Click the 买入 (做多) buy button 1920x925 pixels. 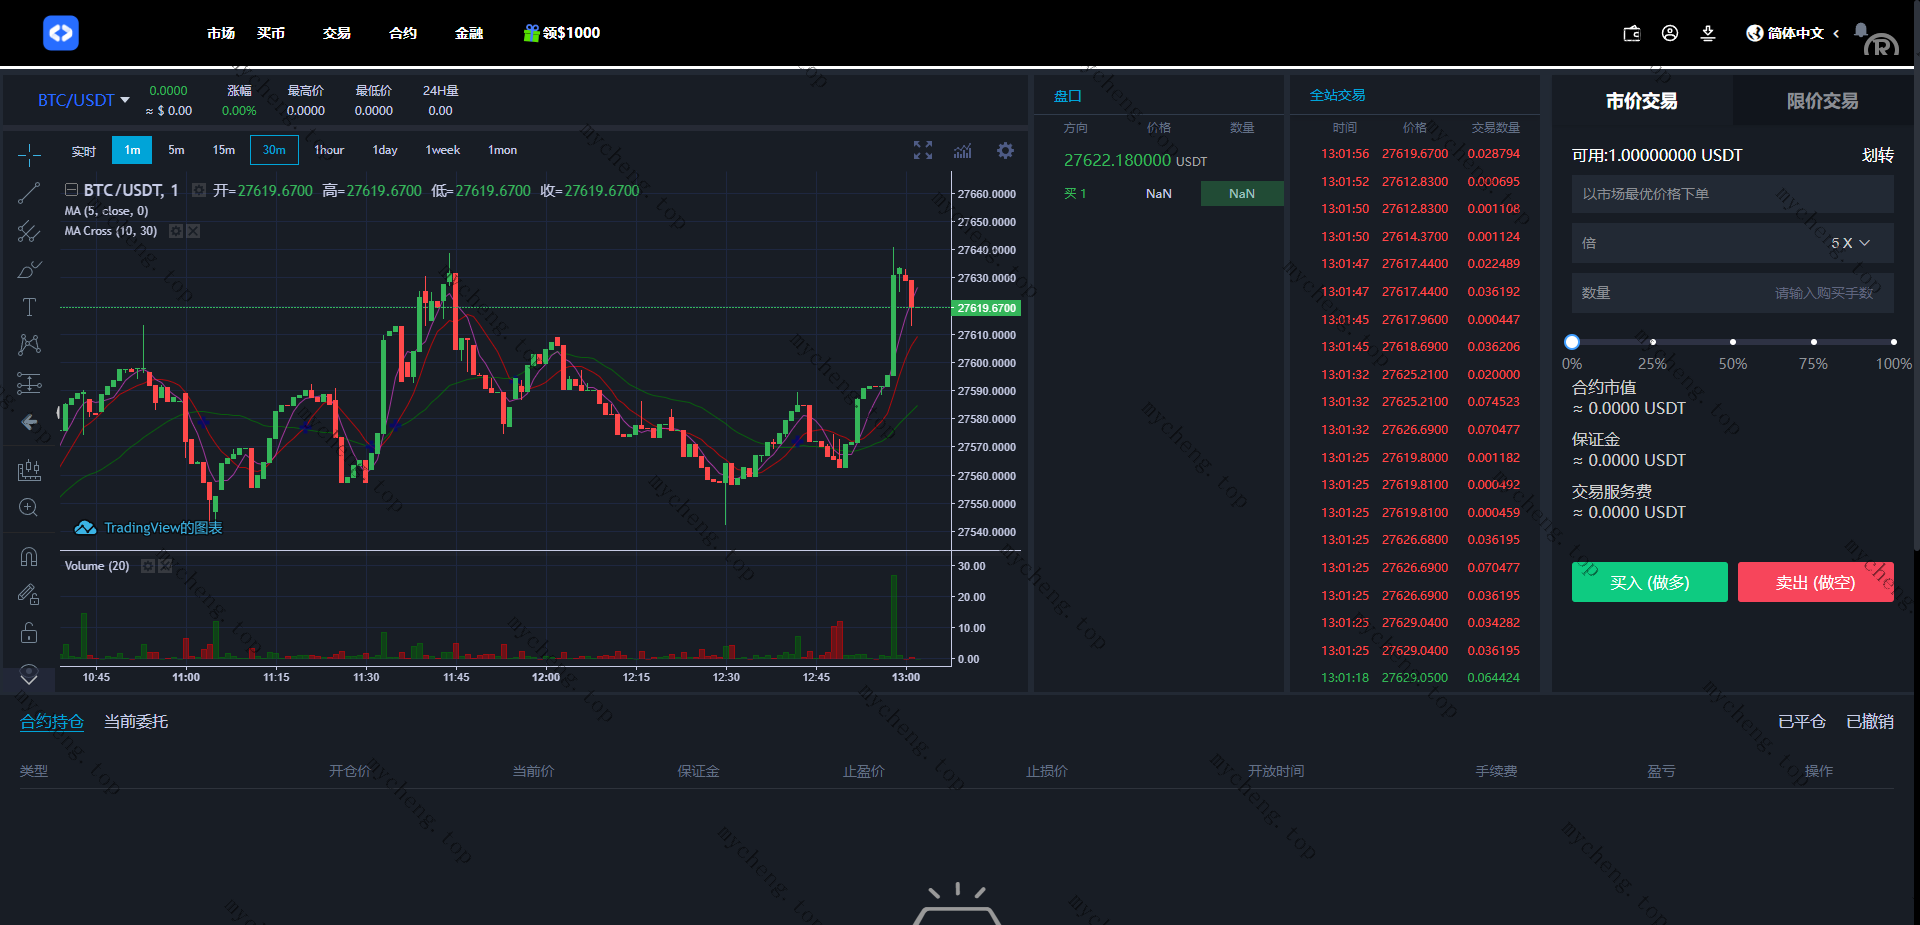[x=1649, y=582]
